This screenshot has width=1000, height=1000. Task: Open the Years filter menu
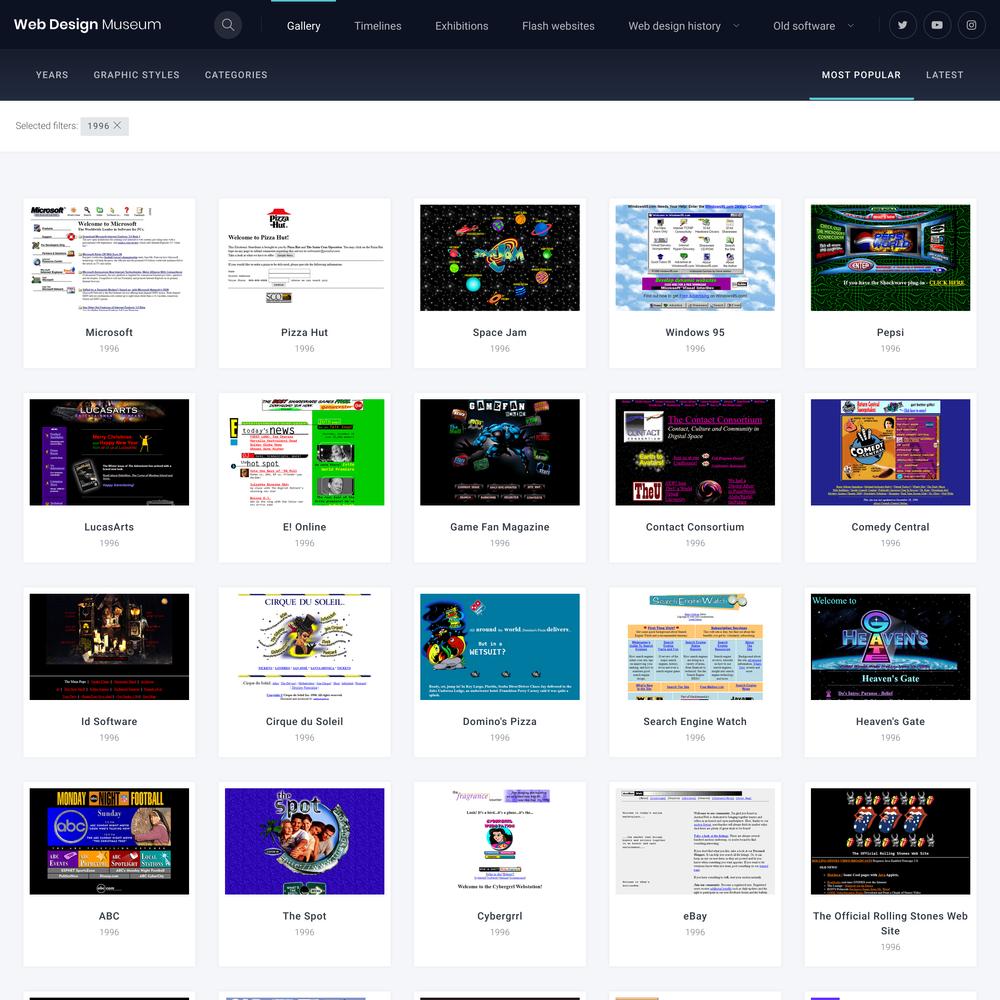coord(52,75)
